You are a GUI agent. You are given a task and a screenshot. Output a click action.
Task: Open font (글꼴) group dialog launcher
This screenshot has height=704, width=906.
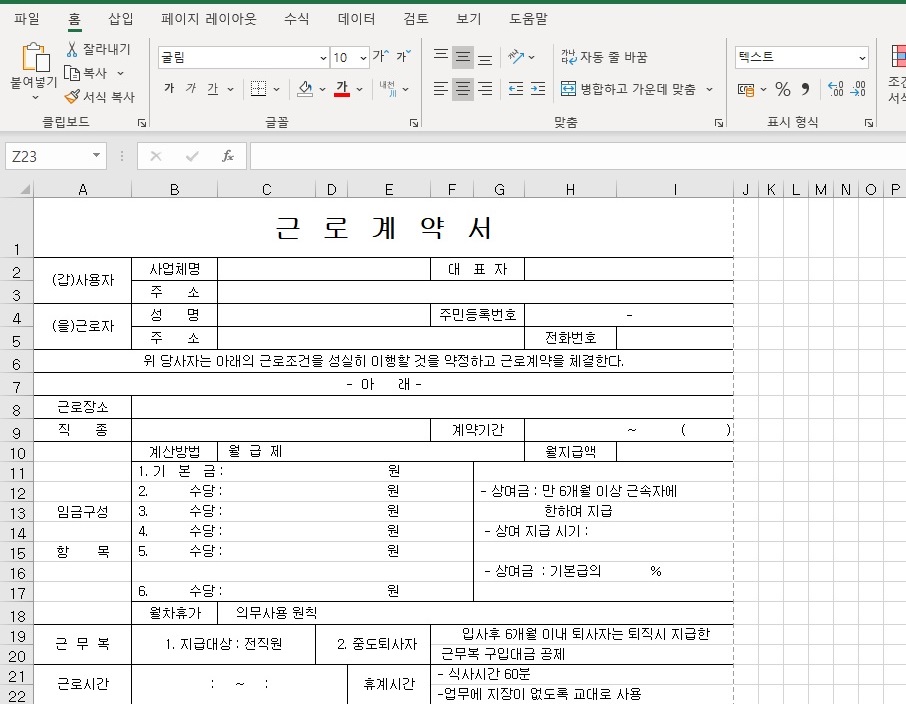pos(414,123)
